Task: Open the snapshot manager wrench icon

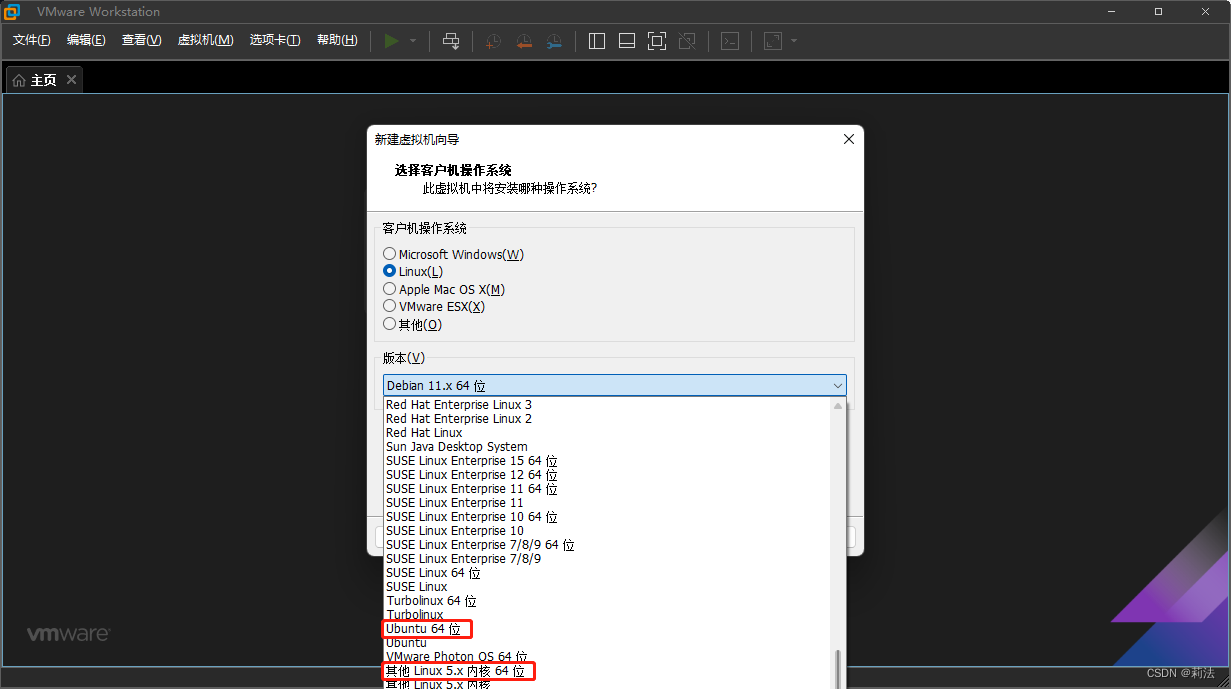Action: [x=554, y=41]
